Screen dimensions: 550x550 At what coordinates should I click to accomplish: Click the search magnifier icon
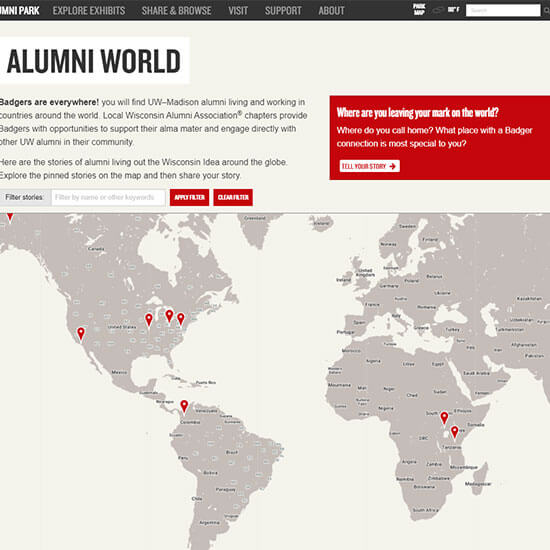546,11
